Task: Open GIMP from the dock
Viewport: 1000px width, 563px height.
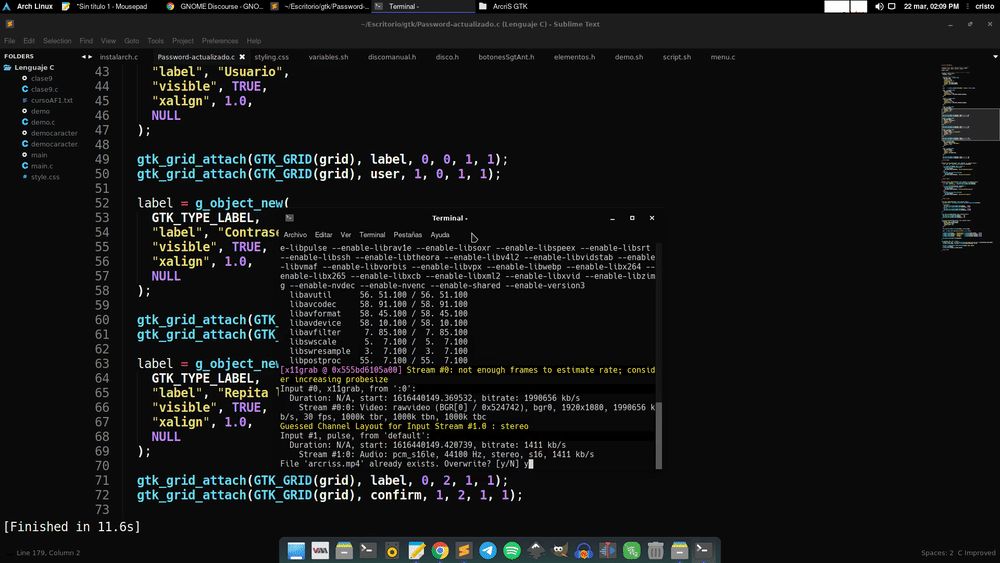Action: [559, 550]
